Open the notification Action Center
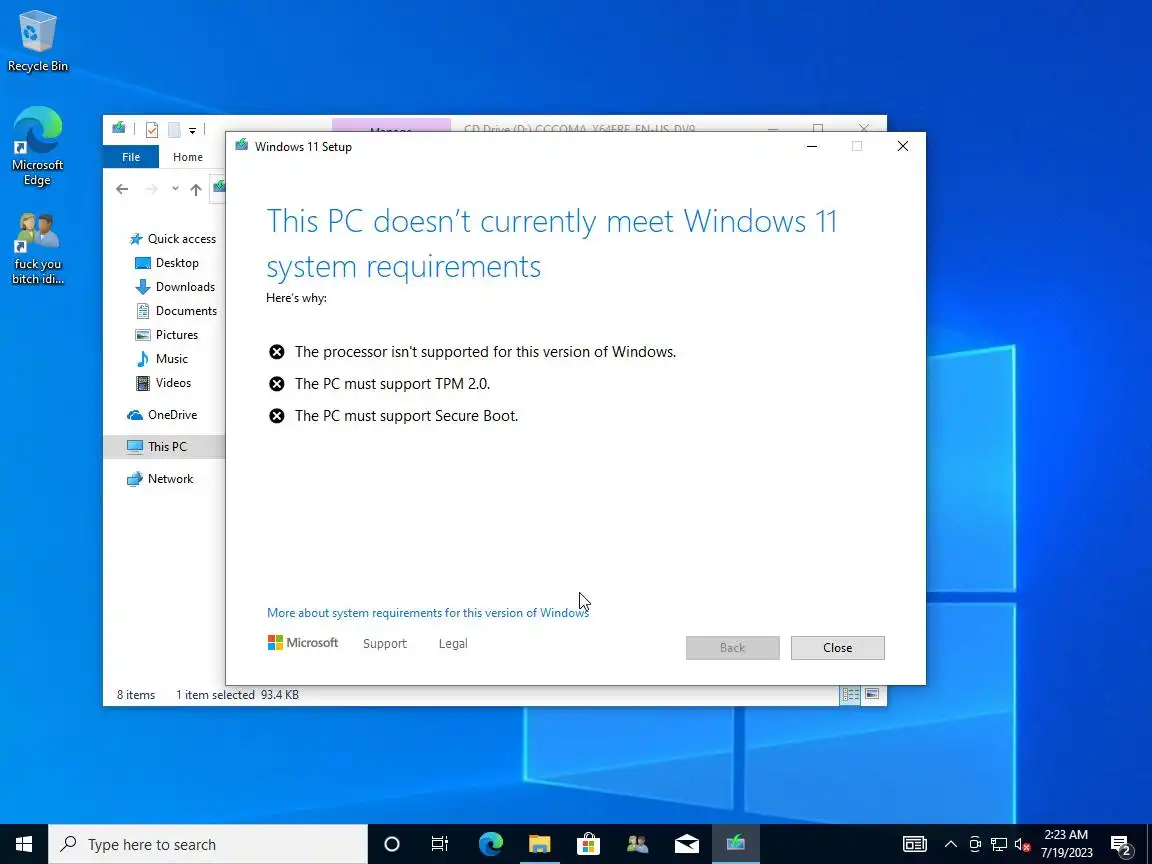Screen dimensions: 1152x864 click(1122, 844)
